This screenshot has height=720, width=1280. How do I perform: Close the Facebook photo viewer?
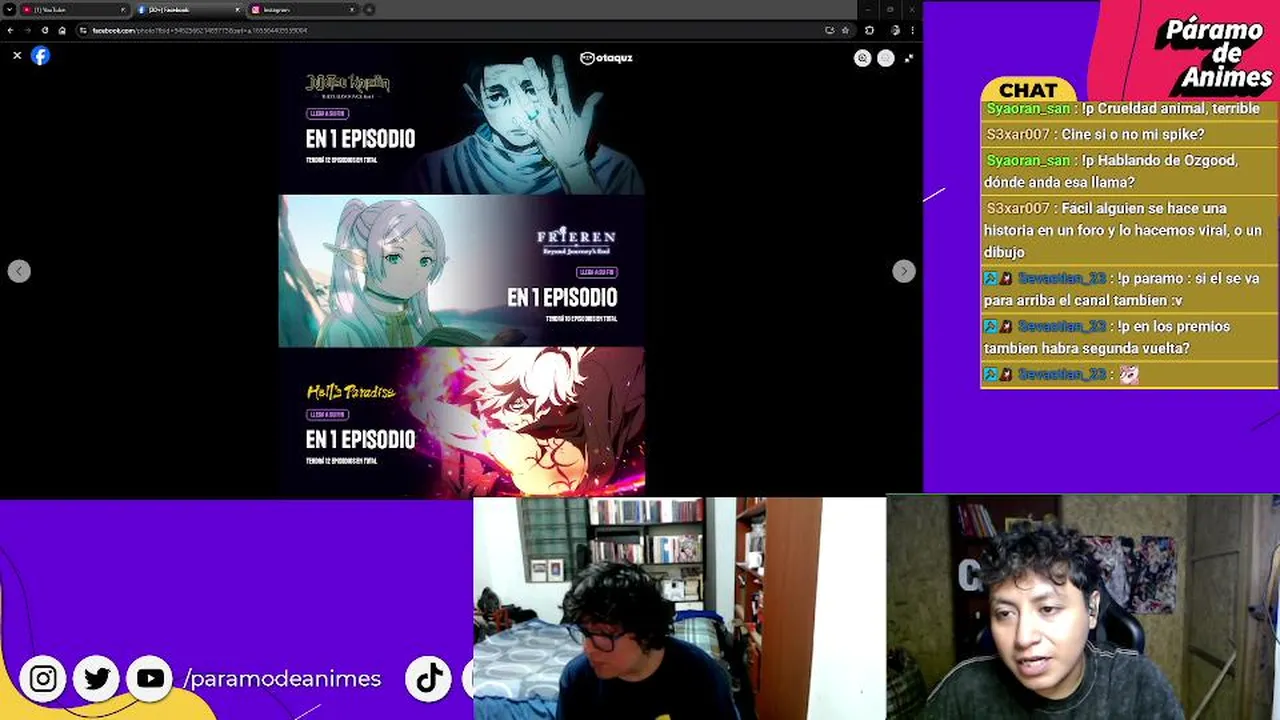point(17,56)
